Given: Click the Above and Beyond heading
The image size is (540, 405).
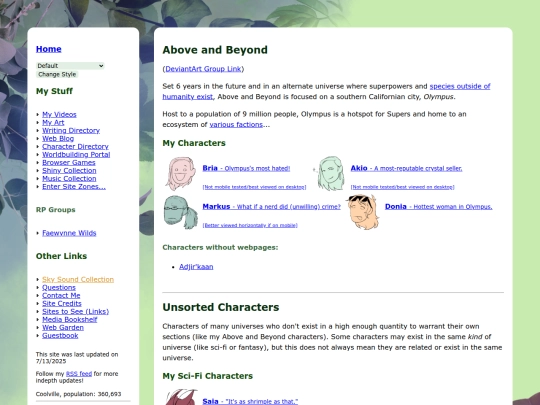Looking at the screenshot, I should click(x=215, y=50).
